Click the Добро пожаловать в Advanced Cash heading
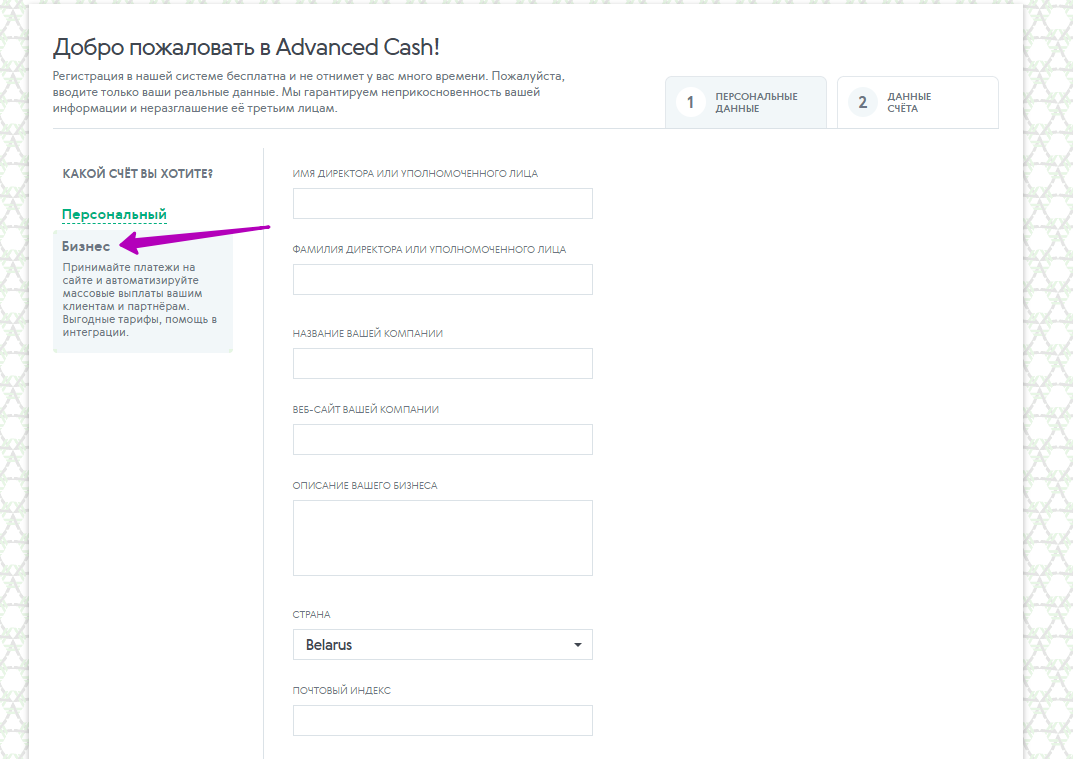This screenshot has height=759, width=1073. point(246,47)
